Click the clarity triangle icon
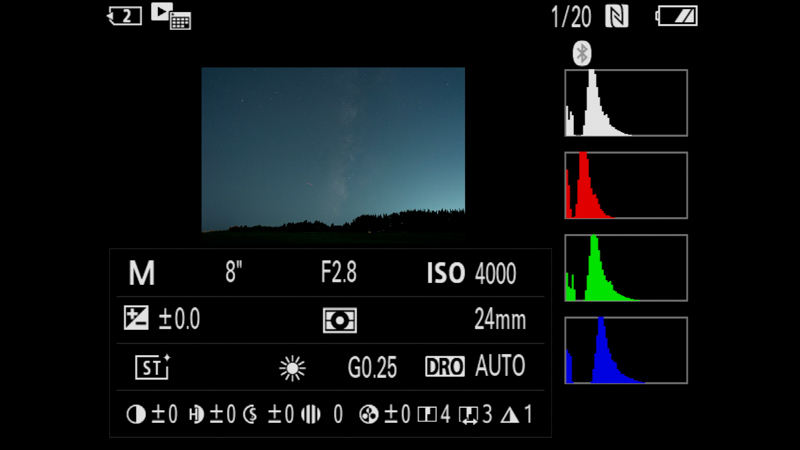This screenshot has width=800, height=450. tap(510, 415)
